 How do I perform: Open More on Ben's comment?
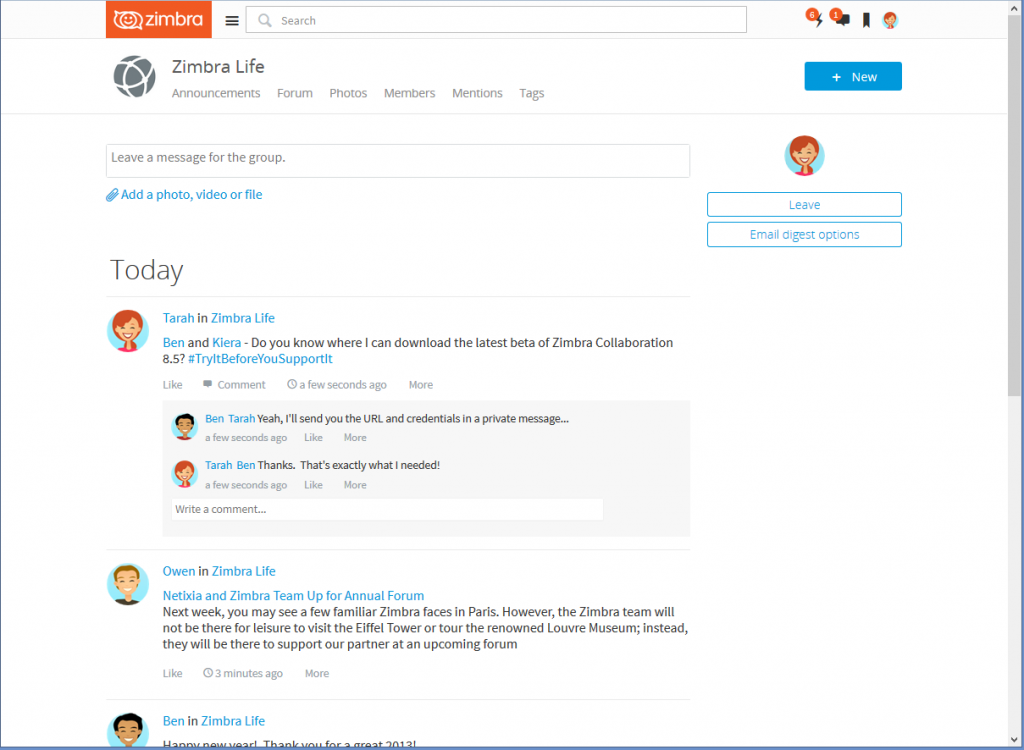[x=355, y=438]
